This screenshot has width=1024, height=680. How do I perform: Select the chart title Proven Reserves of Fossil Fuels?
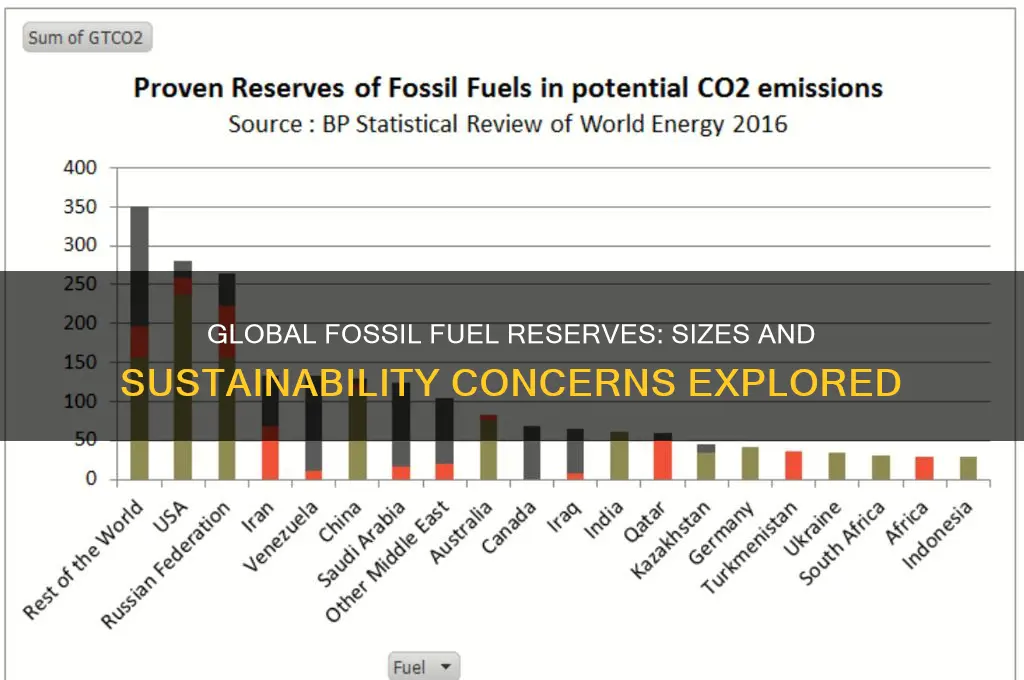pyautogui.click(x=508, y=88)
